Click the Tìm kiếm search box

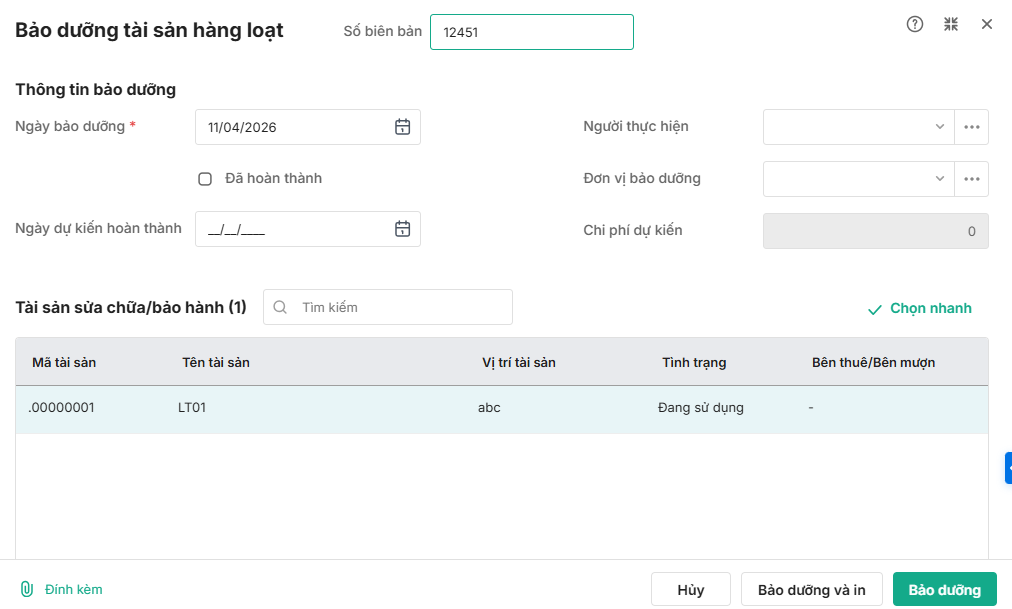coord(400,307)
